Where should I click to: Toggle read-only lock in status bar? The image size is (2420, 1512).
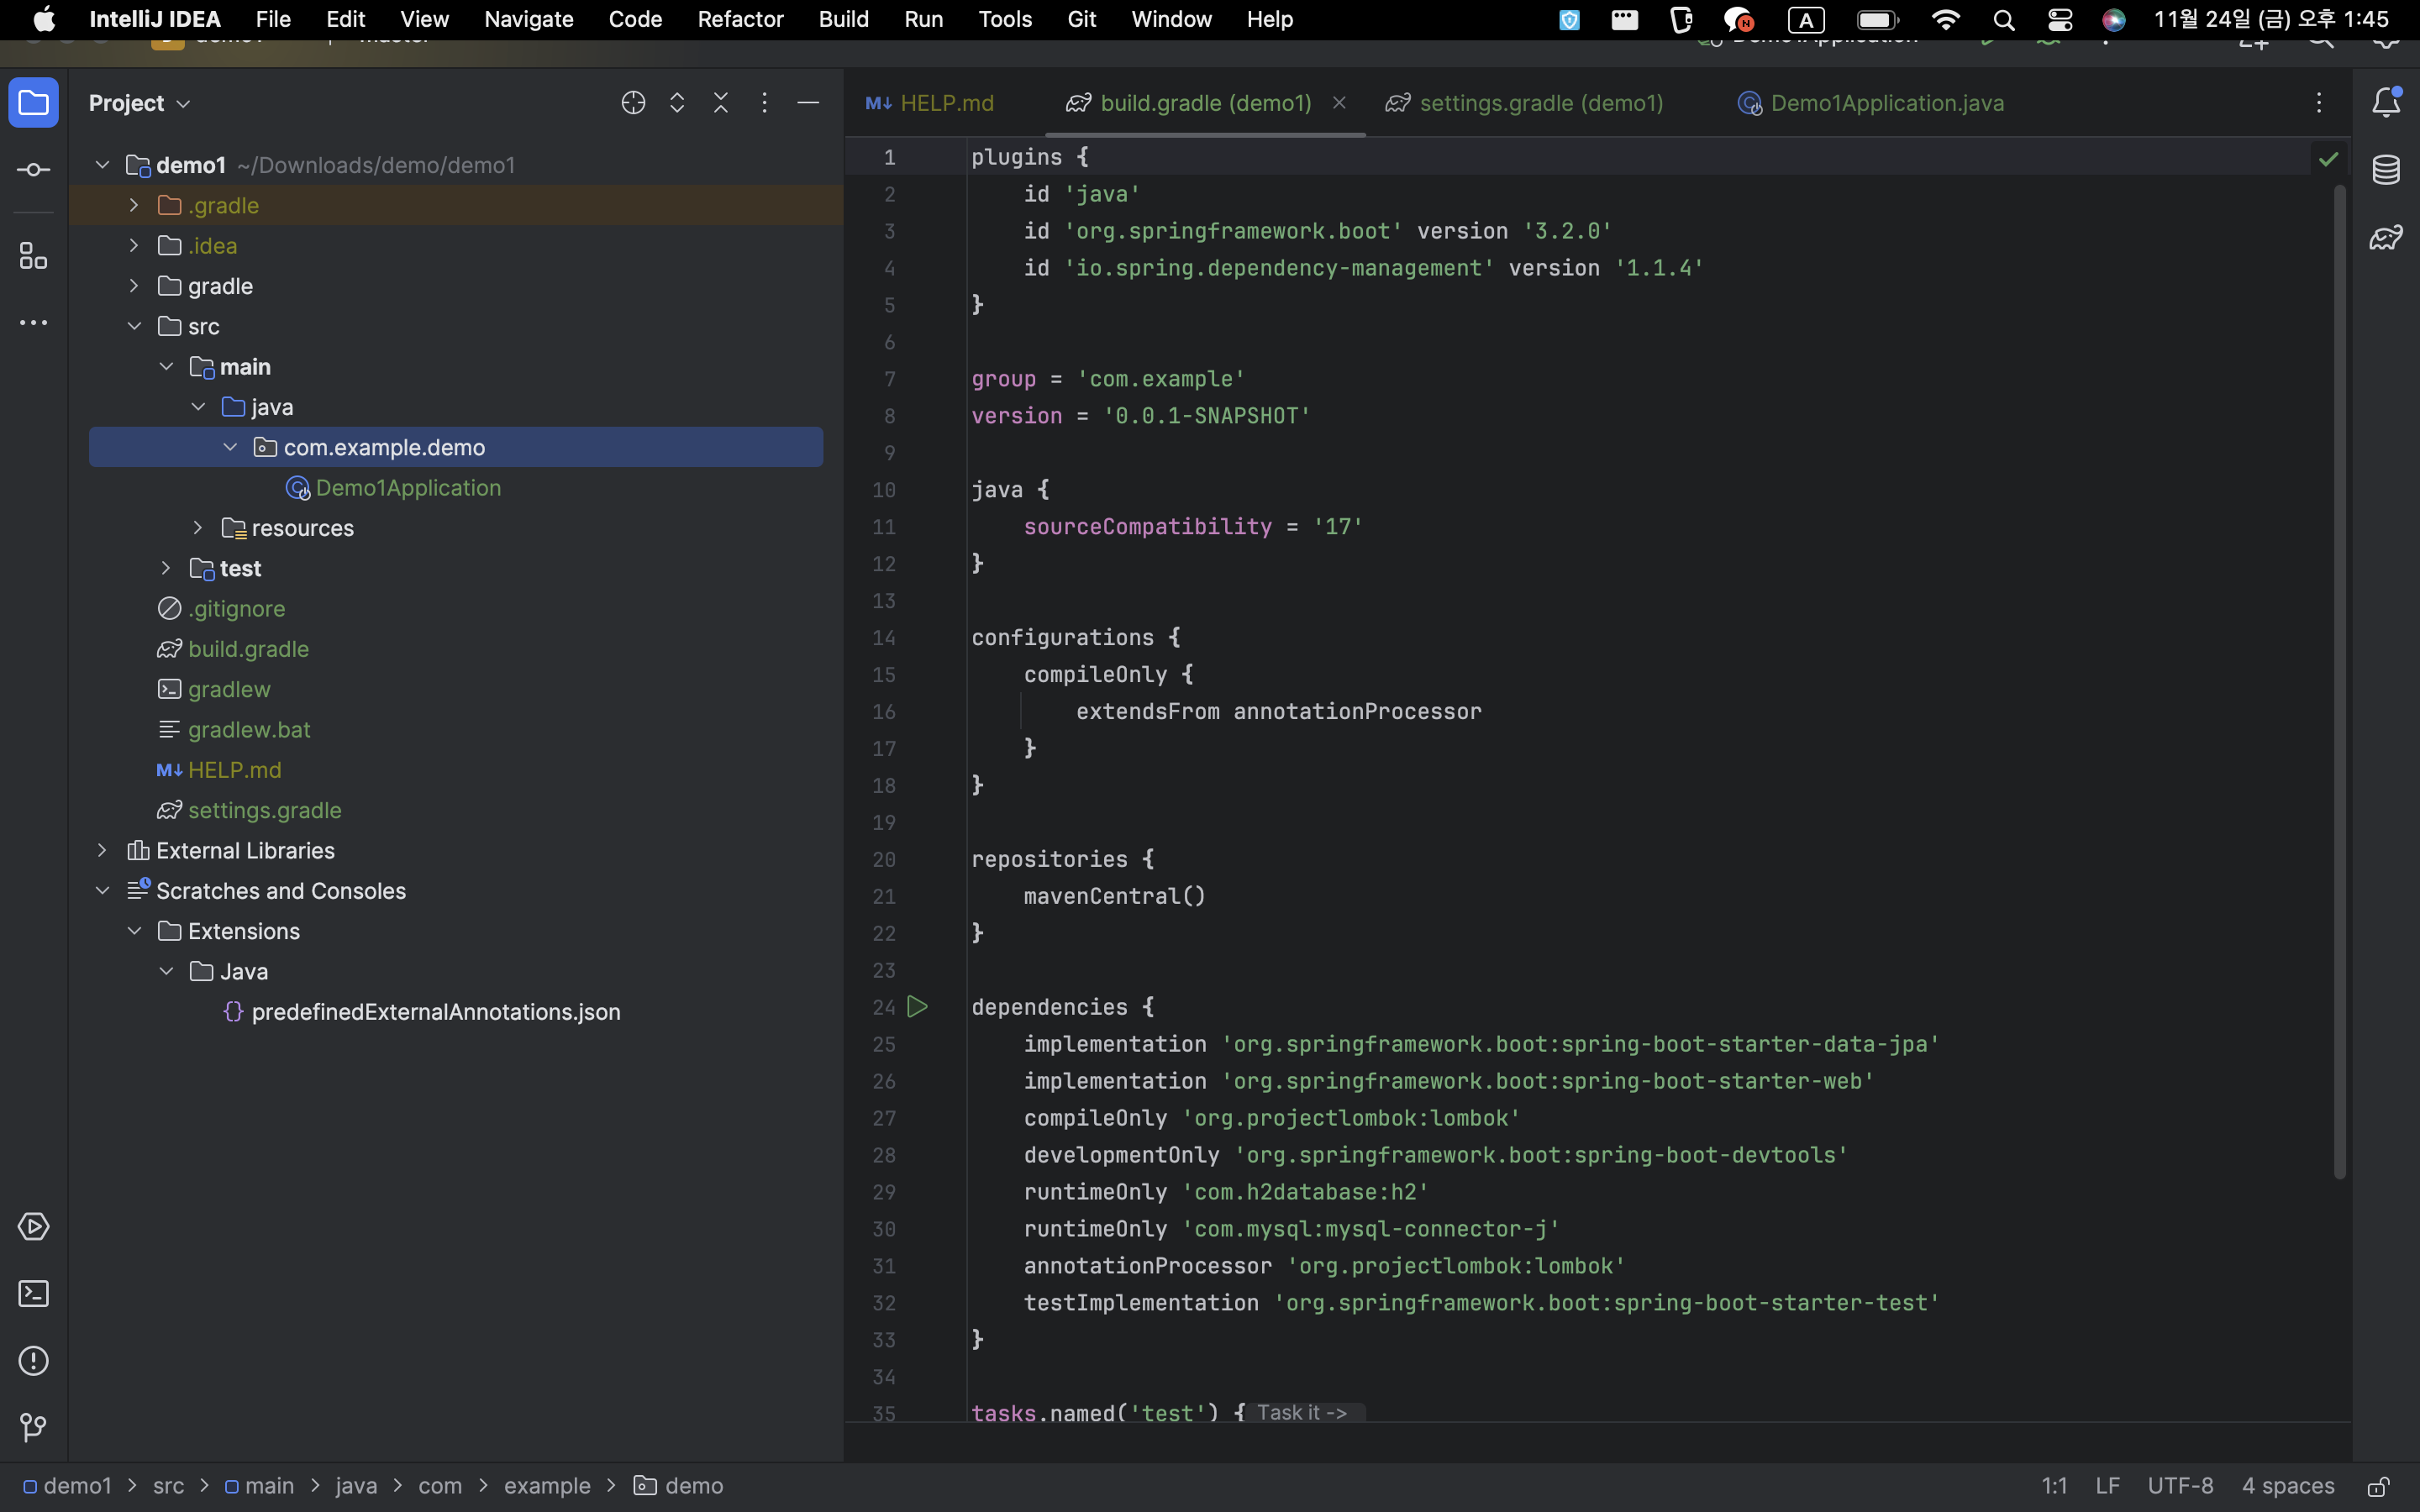(x=2379, y=1486)
